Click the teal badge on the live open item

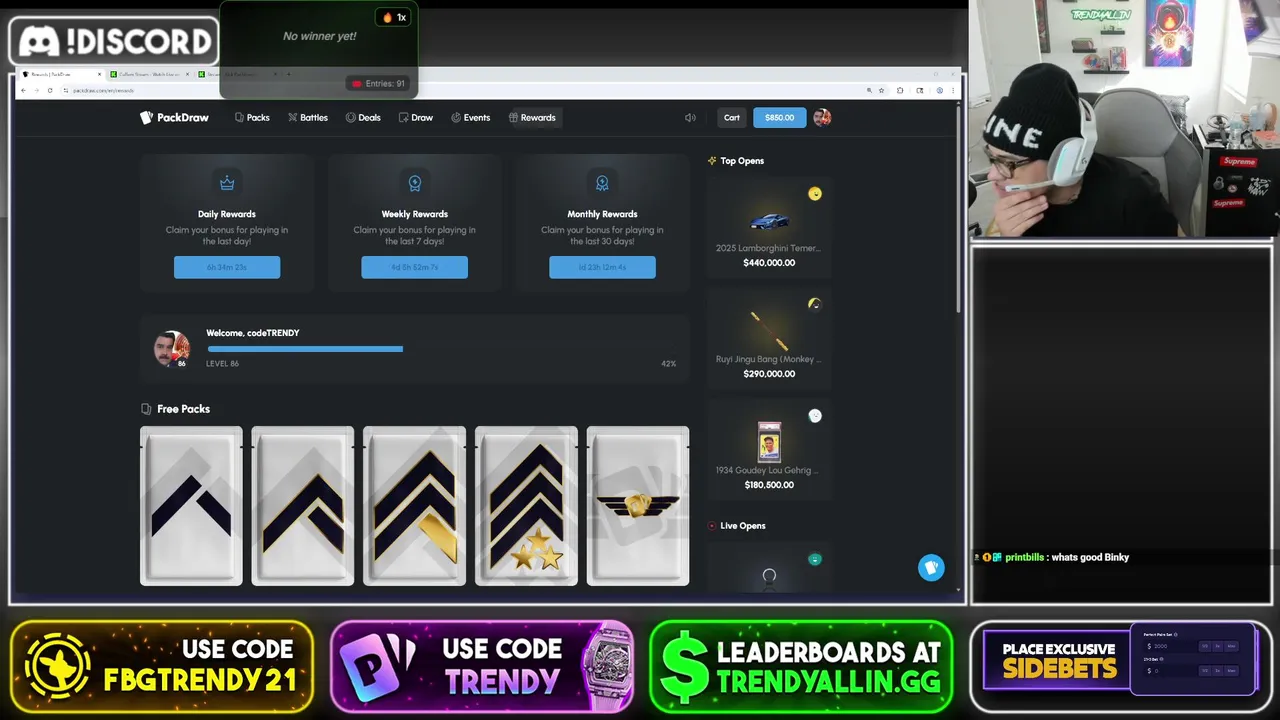pyautogui.click(x=815, y=560)
